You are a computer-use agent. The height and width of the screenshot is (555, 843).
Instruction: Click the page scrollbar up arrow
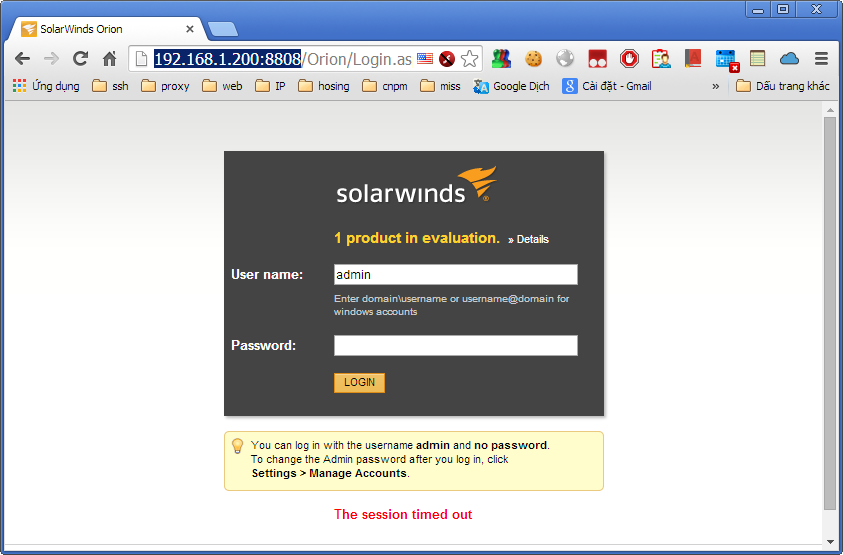pos(830,110)
